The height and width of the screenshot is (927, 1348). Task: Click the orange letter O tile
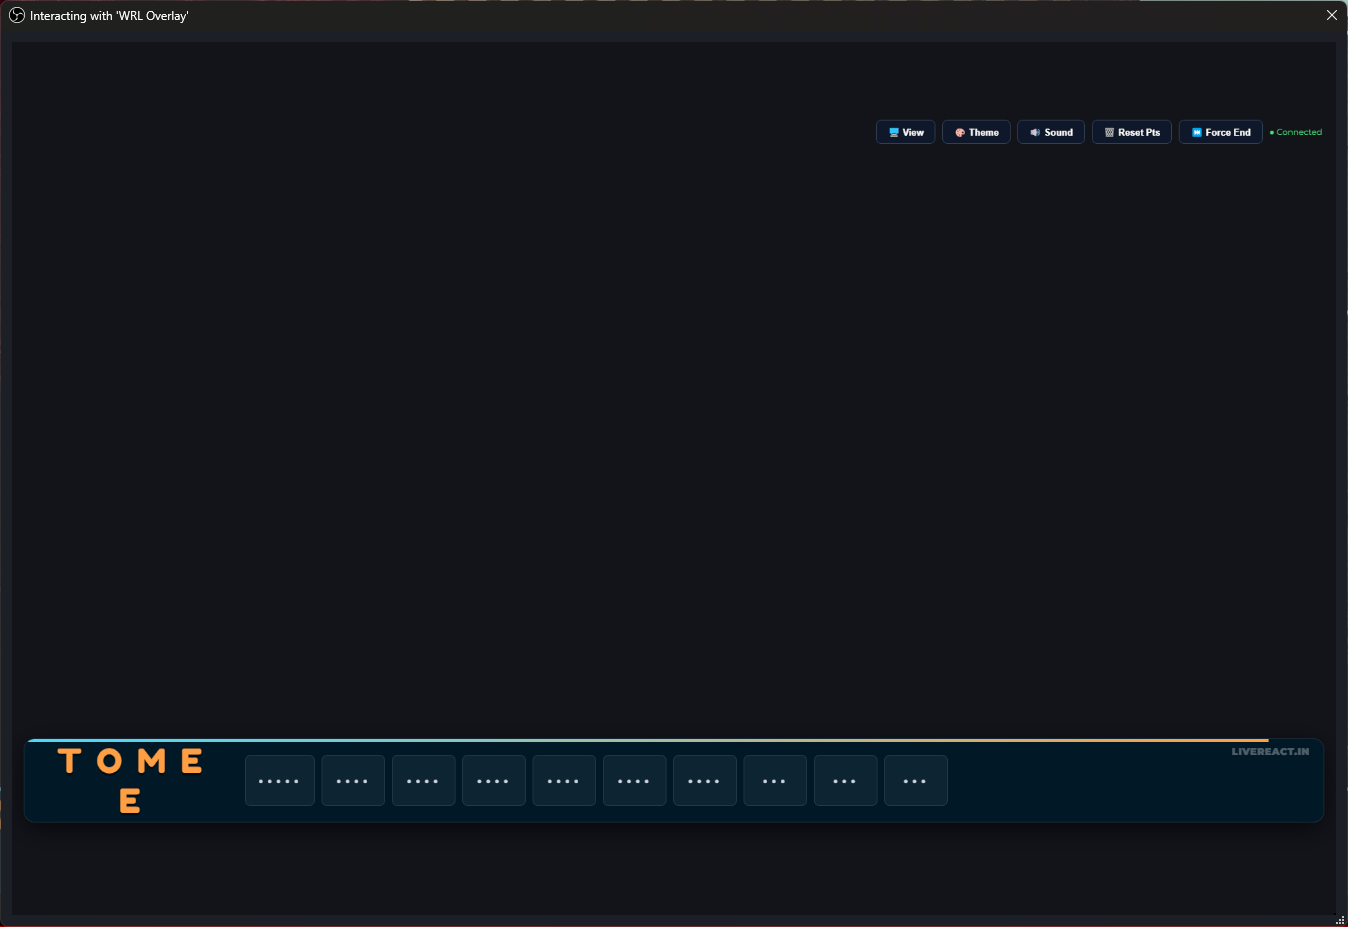[110, 761]
